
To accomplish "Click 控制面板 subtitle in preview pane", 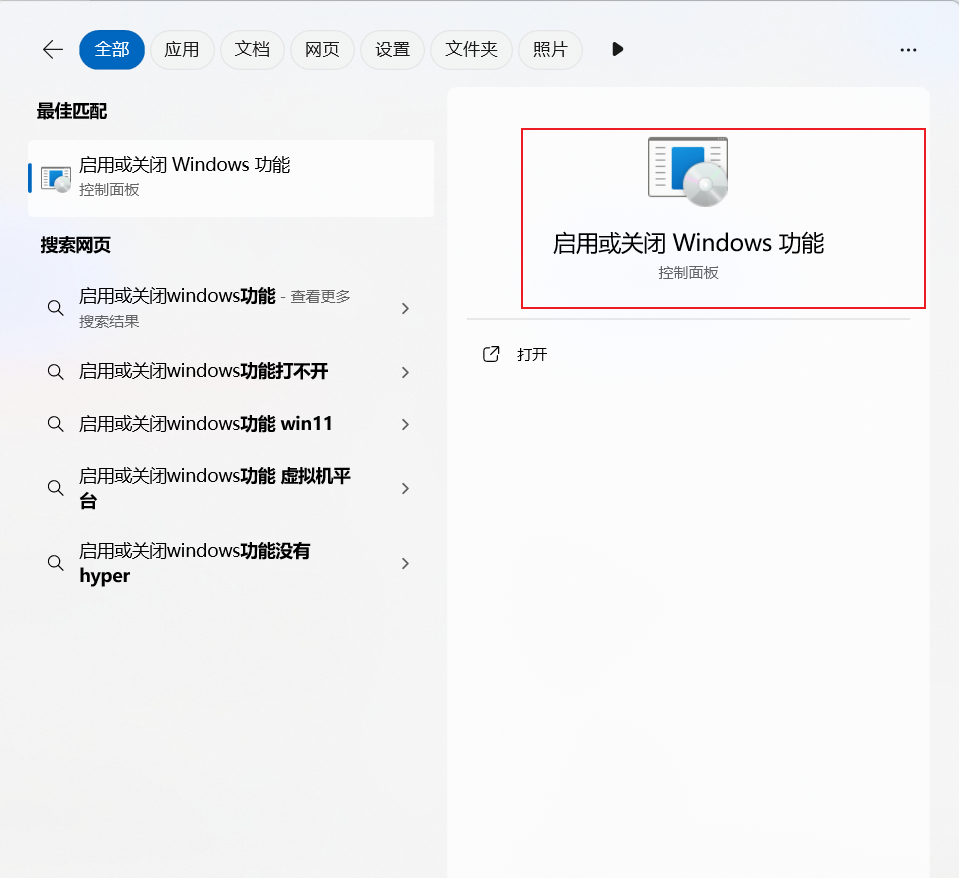I will [688, 273].
